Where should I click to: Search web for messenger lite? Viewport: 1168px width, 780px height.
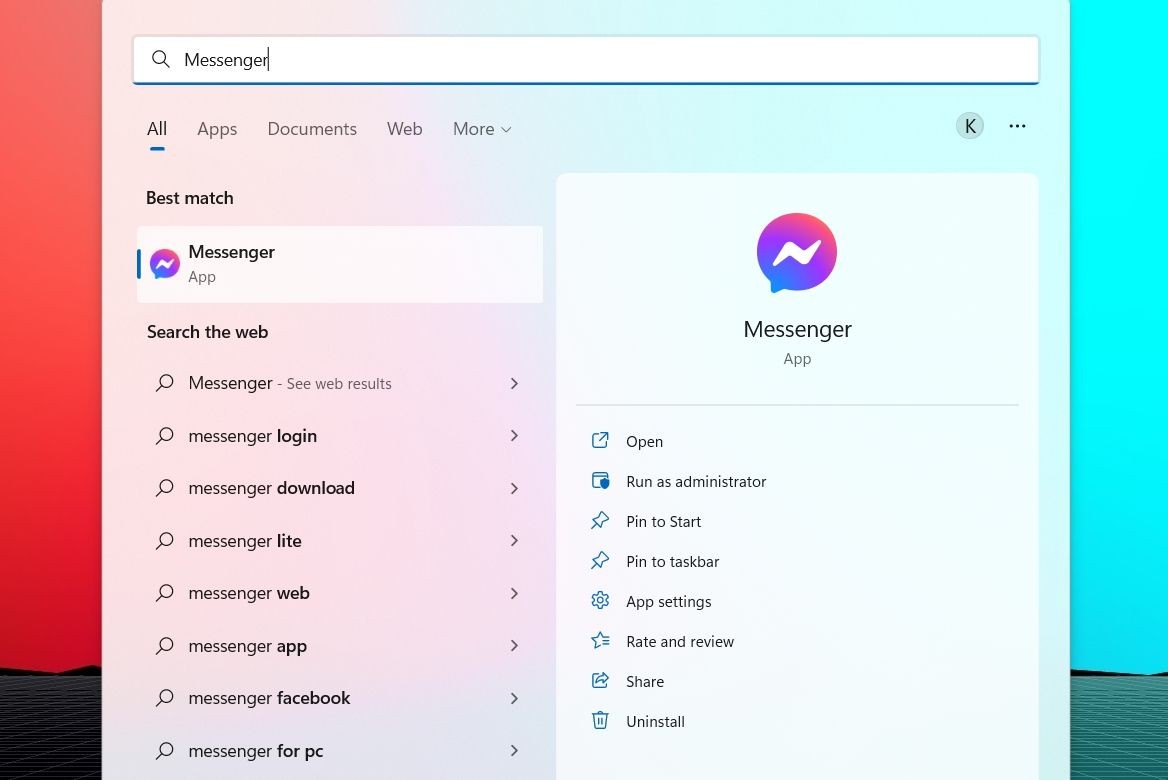click(x=340, y=541)
